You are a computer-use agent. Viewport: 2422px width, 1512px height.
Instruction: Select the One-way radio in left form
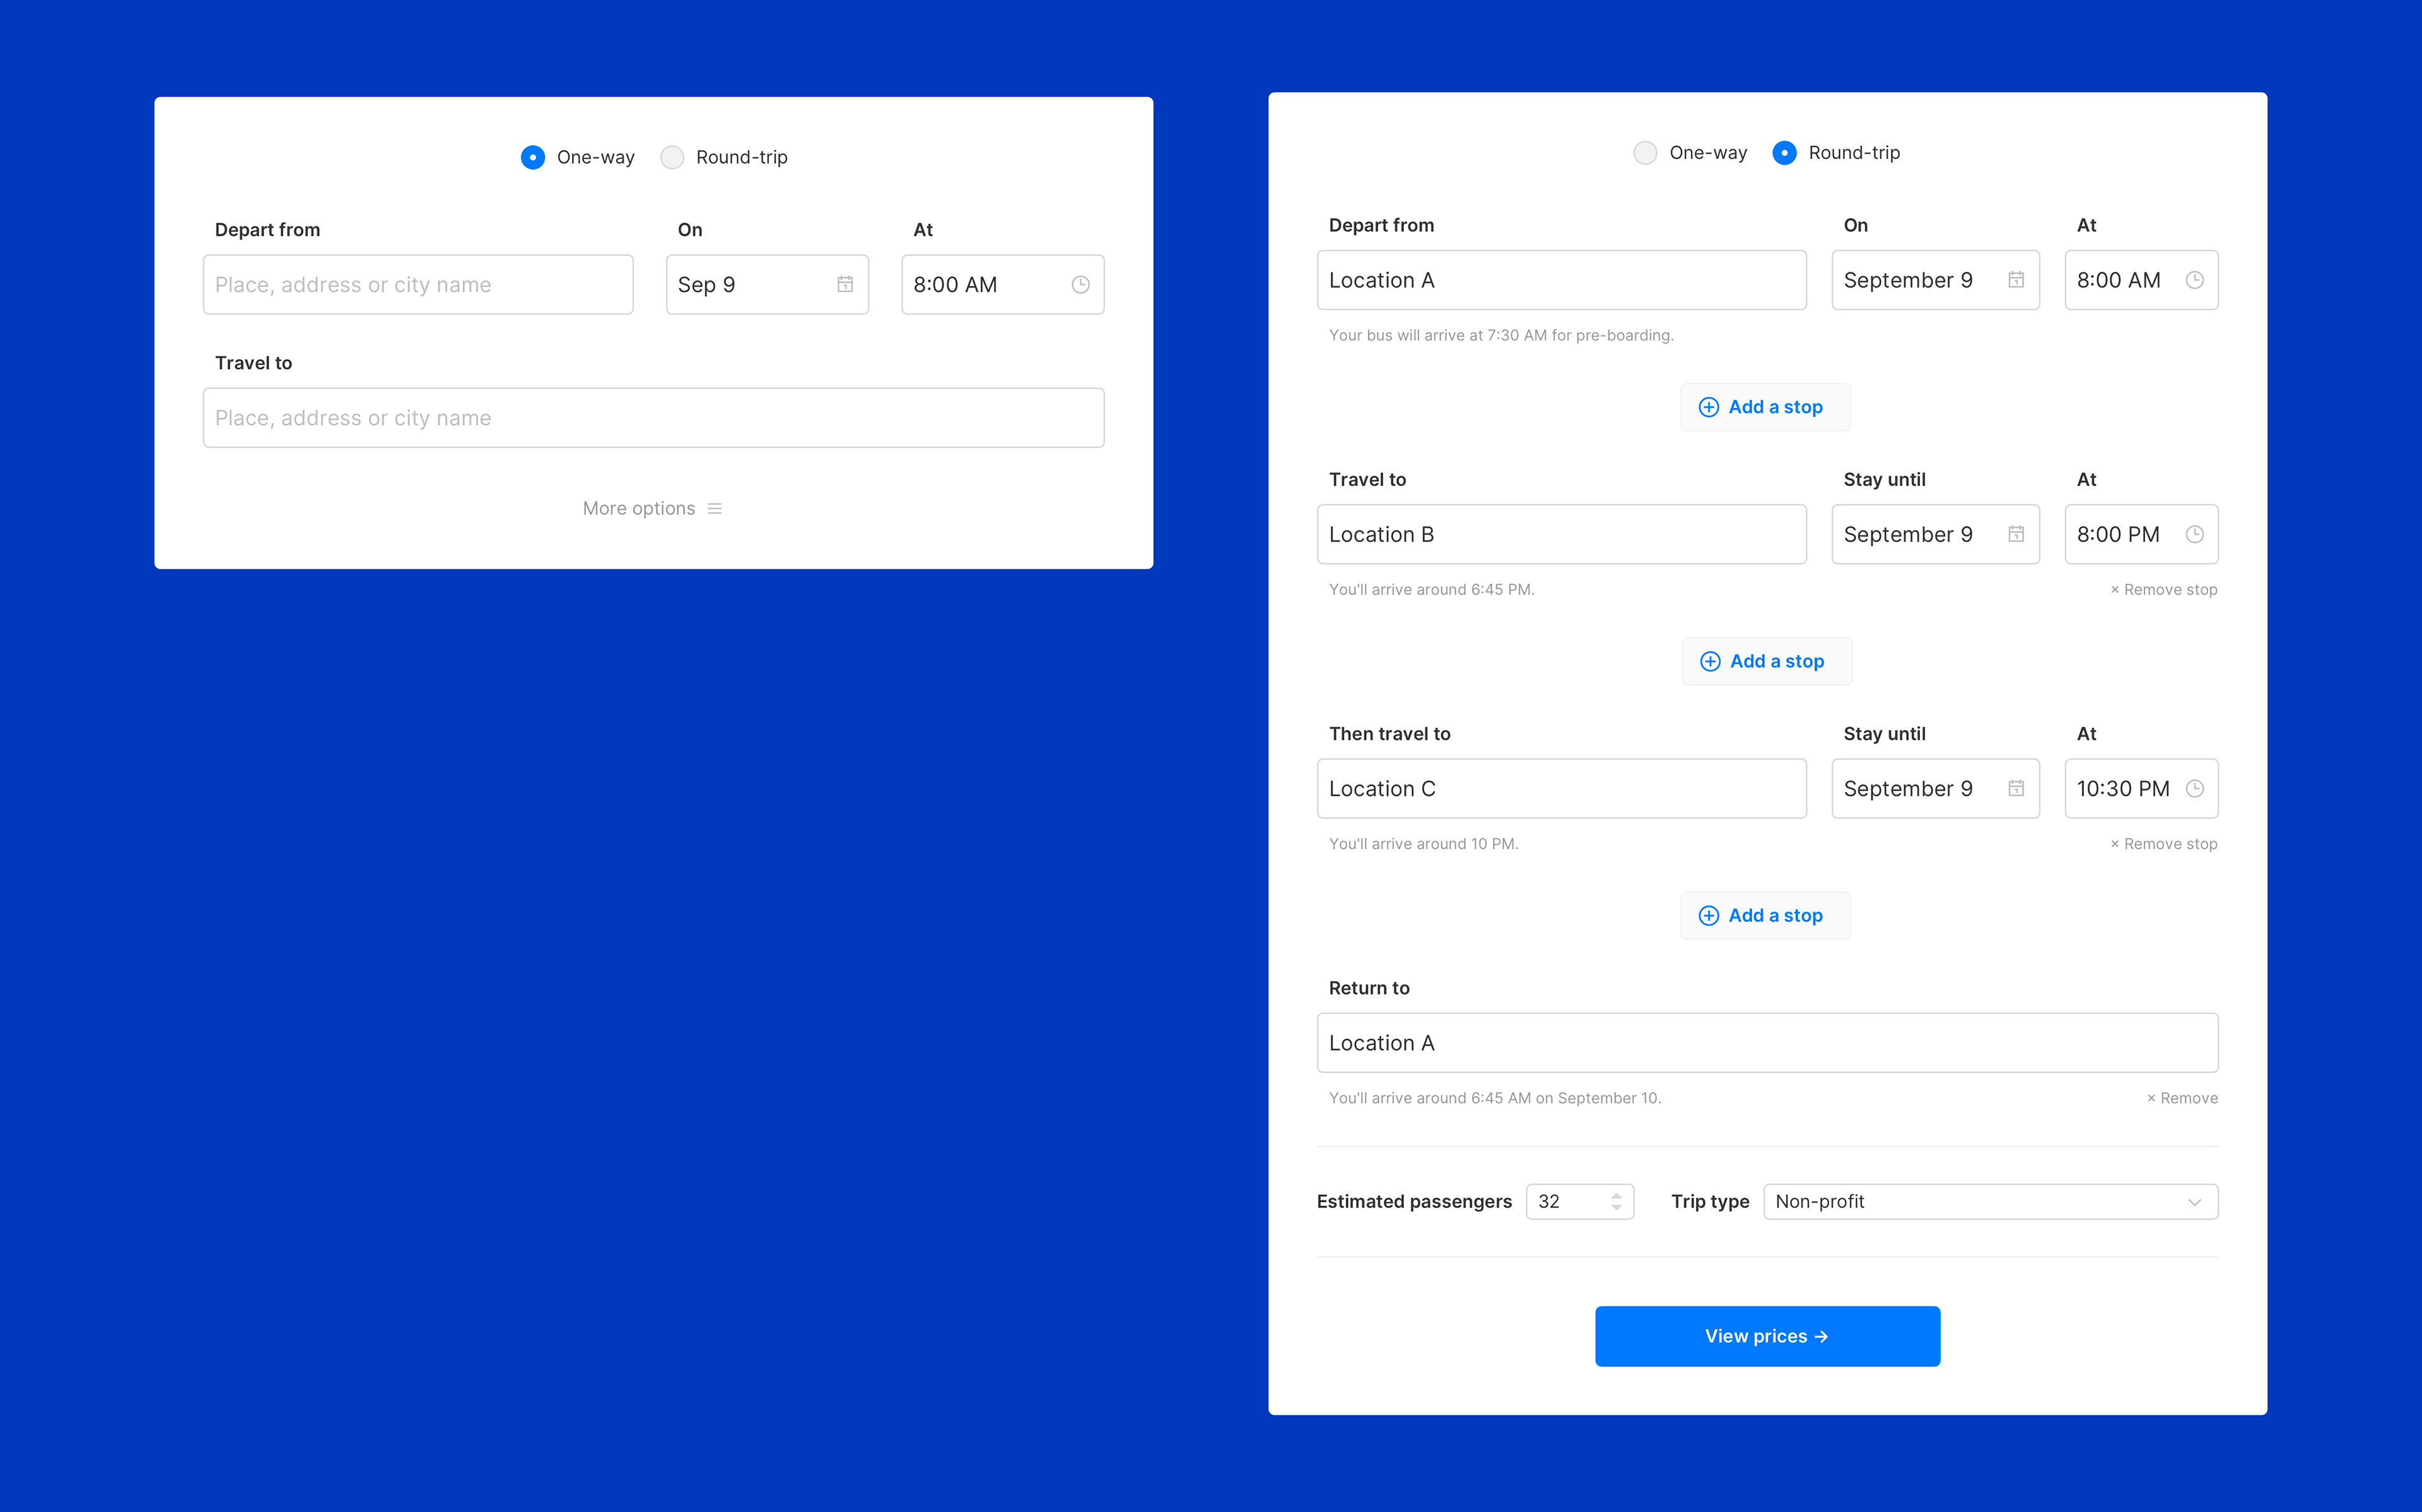pyautogui.click(x=533, y=158)
